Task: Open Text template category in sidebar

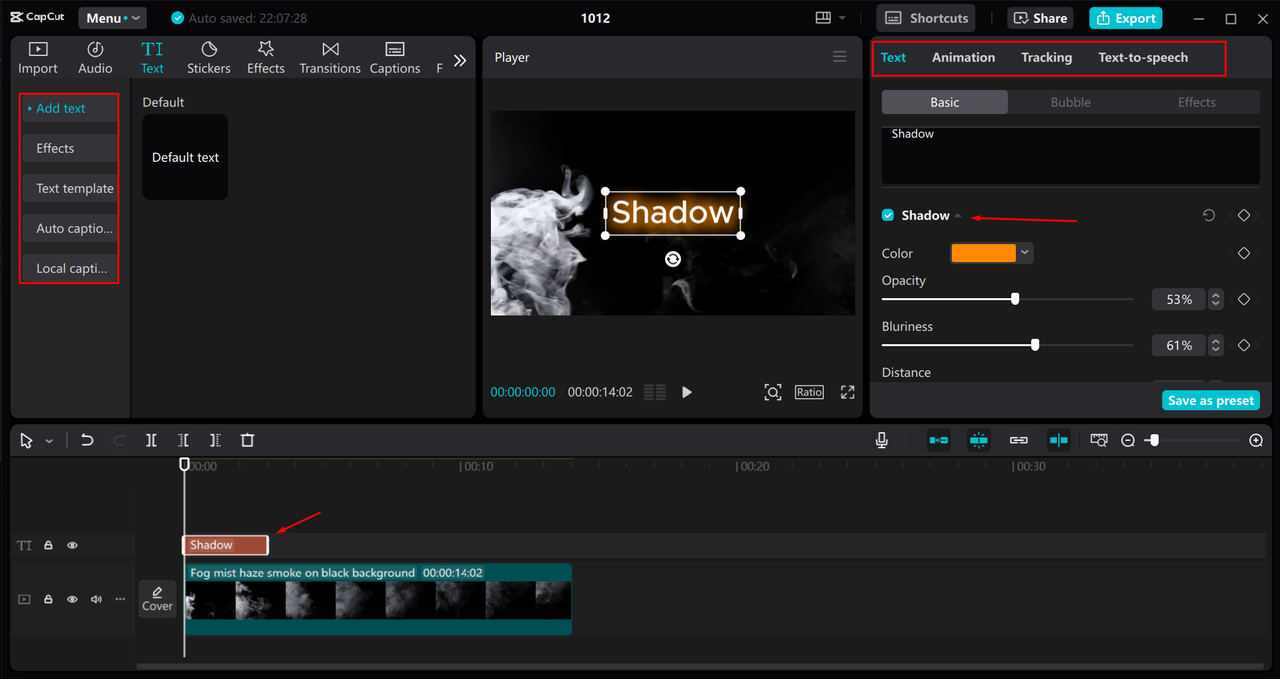Action: pyautogui.click(x=69, y=188)
